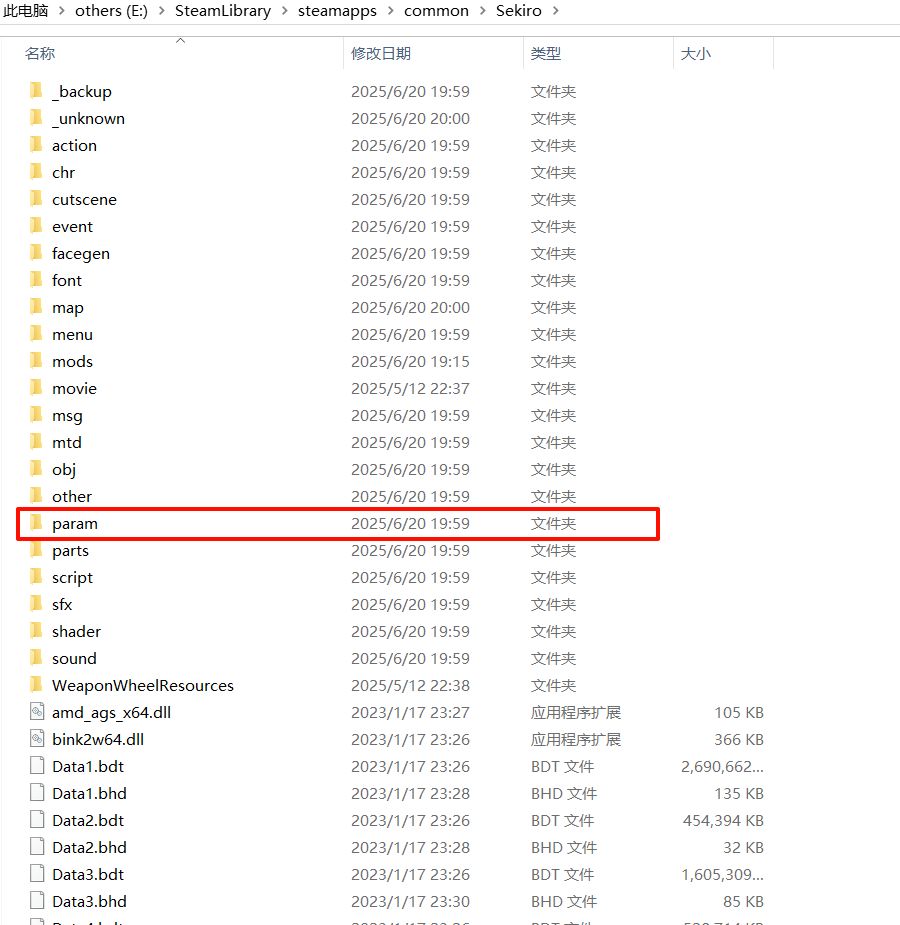This screenshot has width=900, height=925.
Task: Expand chevron after common in breadcrumb
Action: pos(482,11)
